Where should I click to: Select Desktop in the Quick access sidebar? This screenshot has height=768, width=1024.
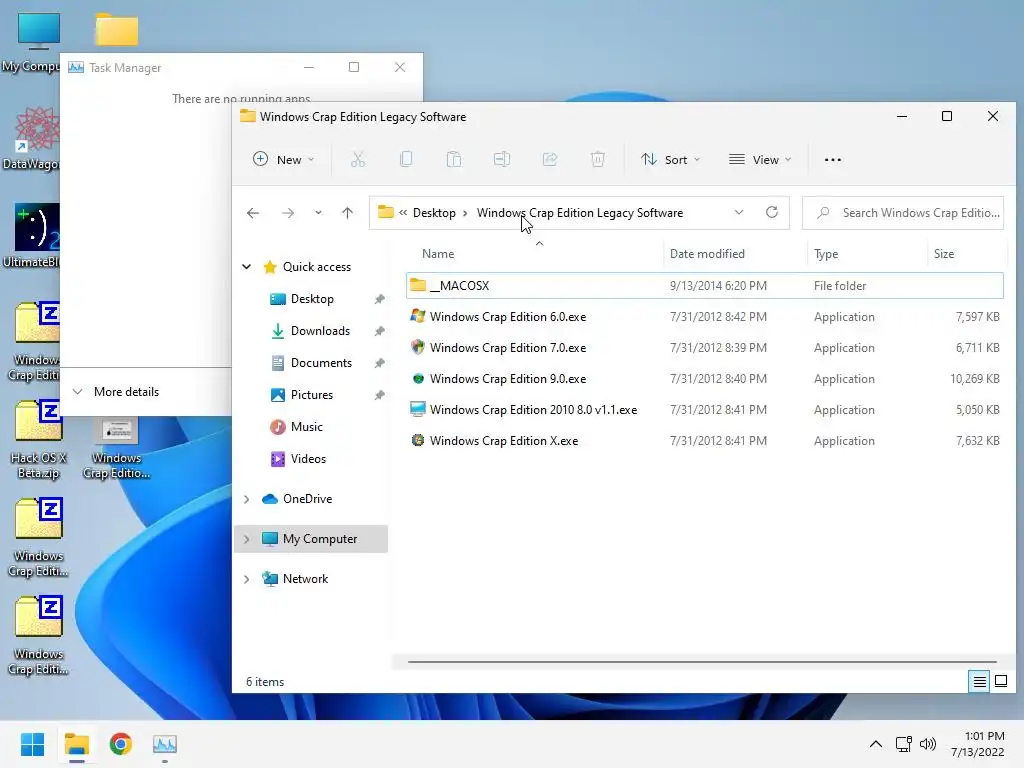(x=312, y=298)
